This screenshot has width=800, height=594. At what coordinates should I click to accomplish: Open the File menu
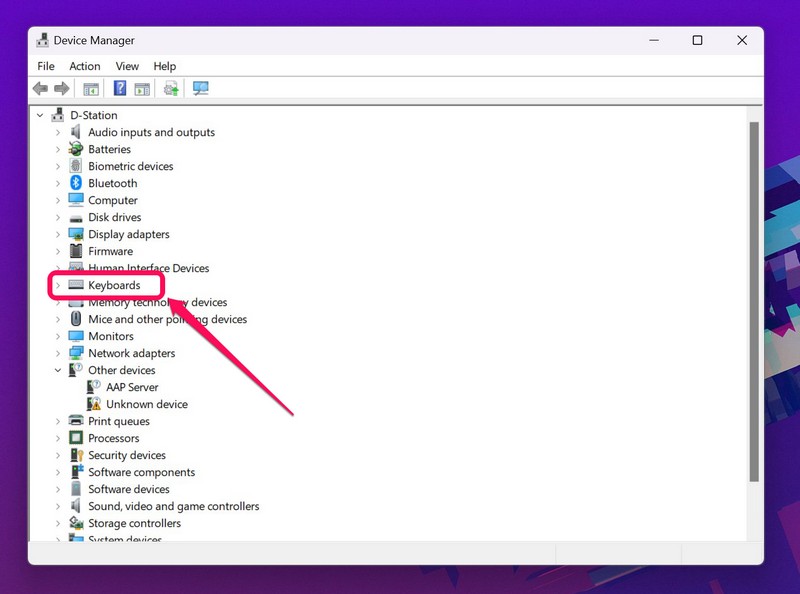coord(46,66)
